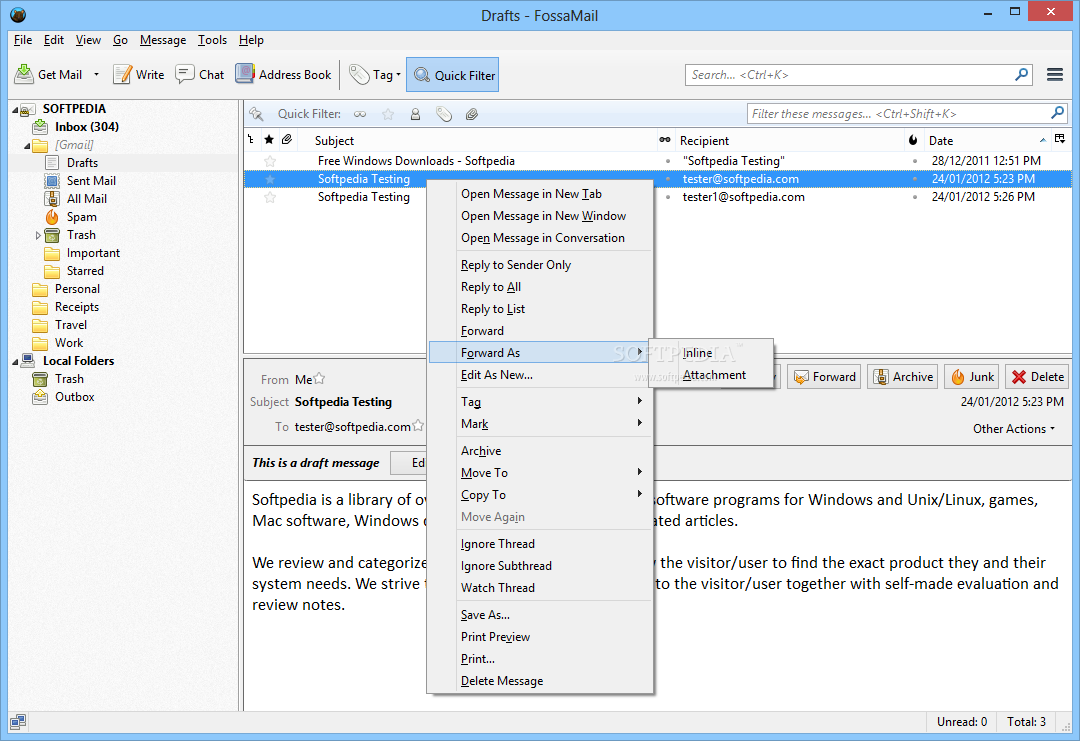Sort by the junk status column icon

click(913, 140)
